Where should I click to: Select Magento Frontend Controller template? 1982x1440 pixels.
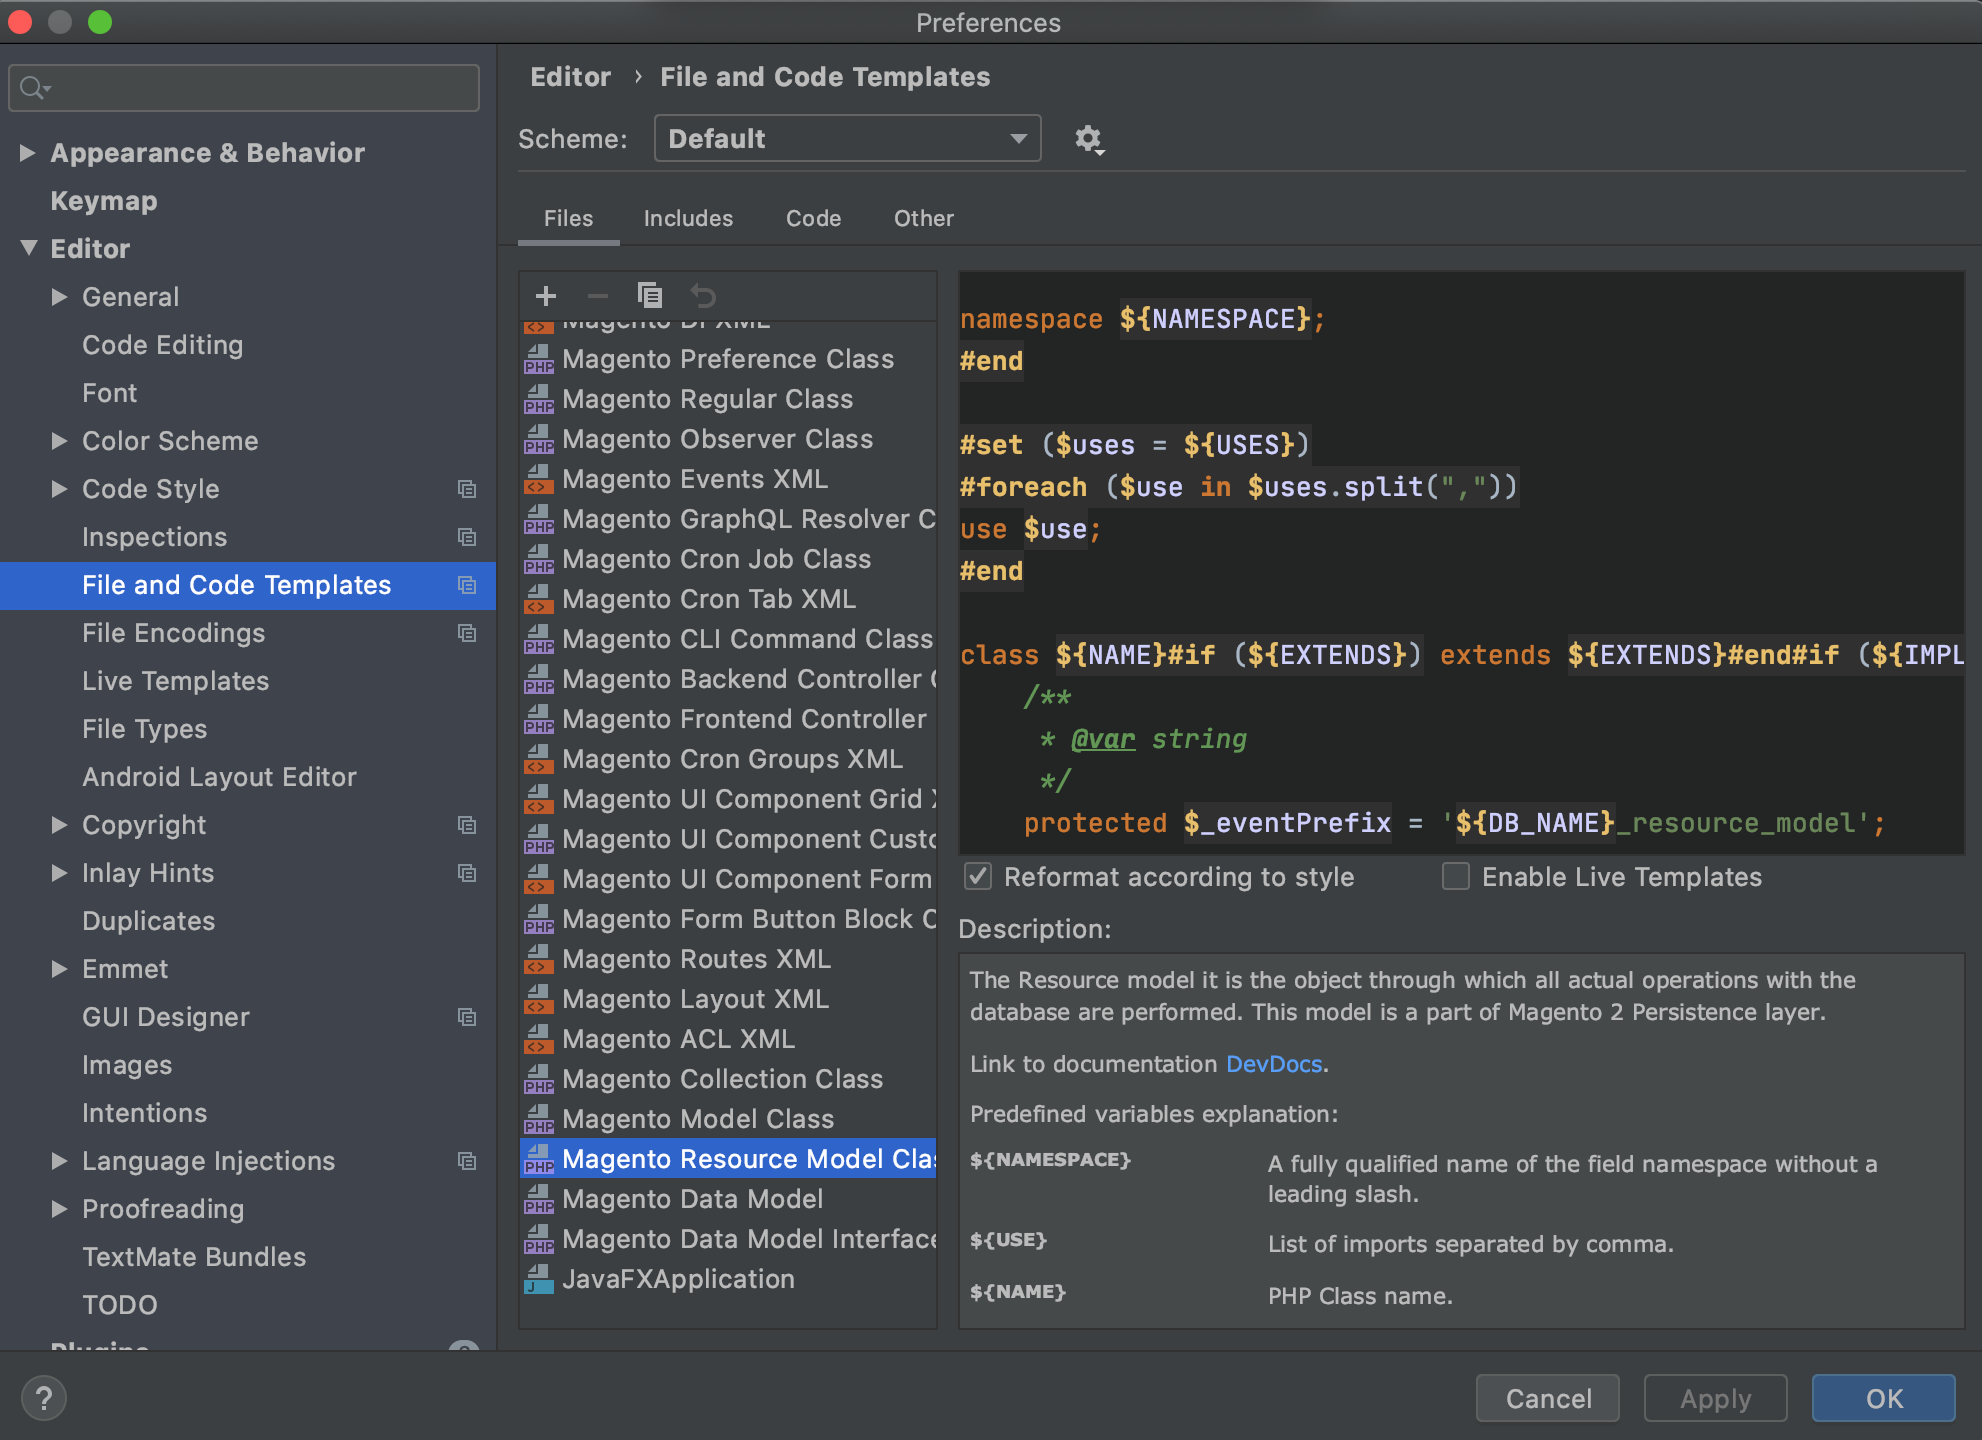728,719
